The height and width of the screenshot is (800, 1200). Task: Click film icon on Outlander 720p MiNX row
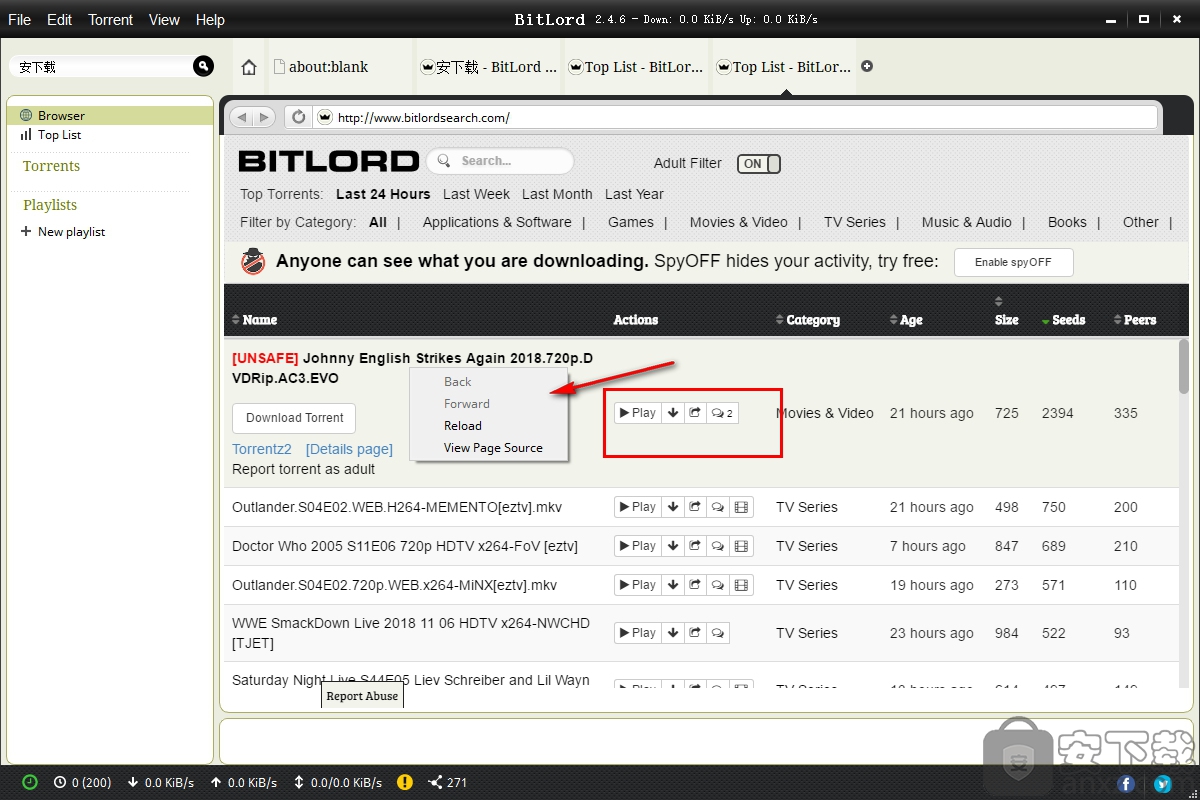pyautogui.click(x=740, y=585)
